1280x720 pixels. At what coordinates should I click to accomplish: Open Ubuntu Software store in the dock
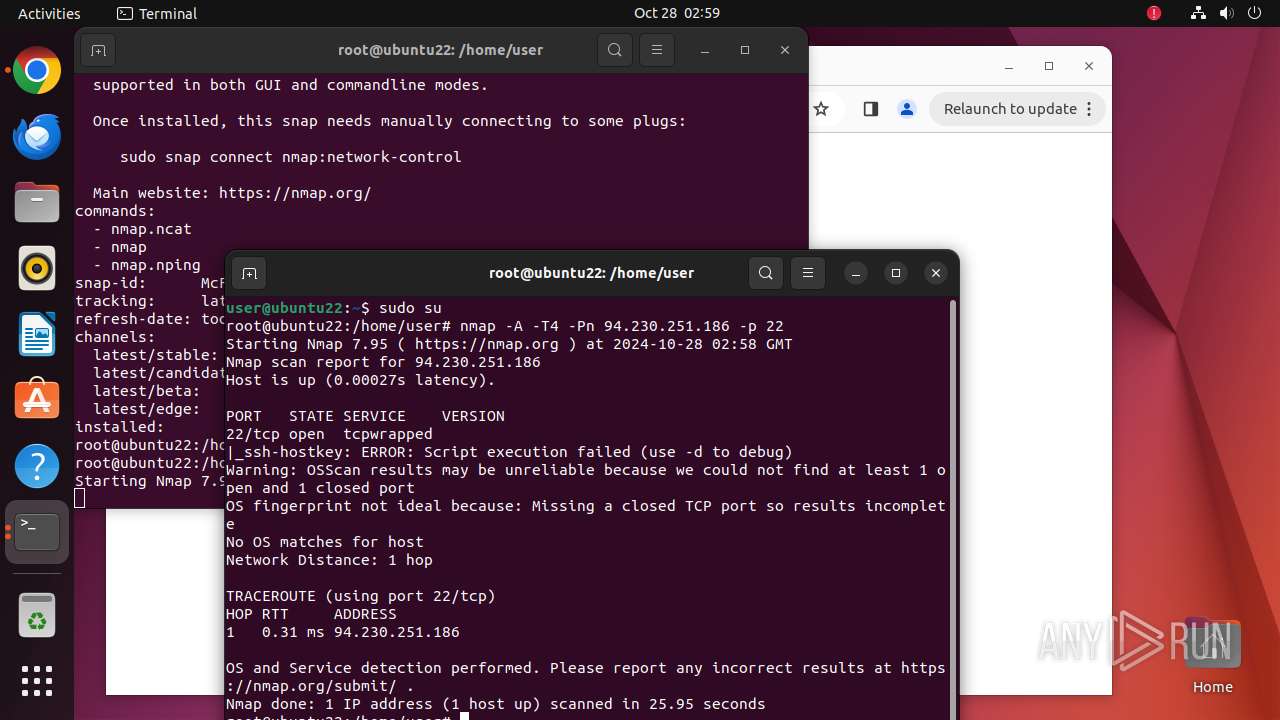click(x=37, y=401)
